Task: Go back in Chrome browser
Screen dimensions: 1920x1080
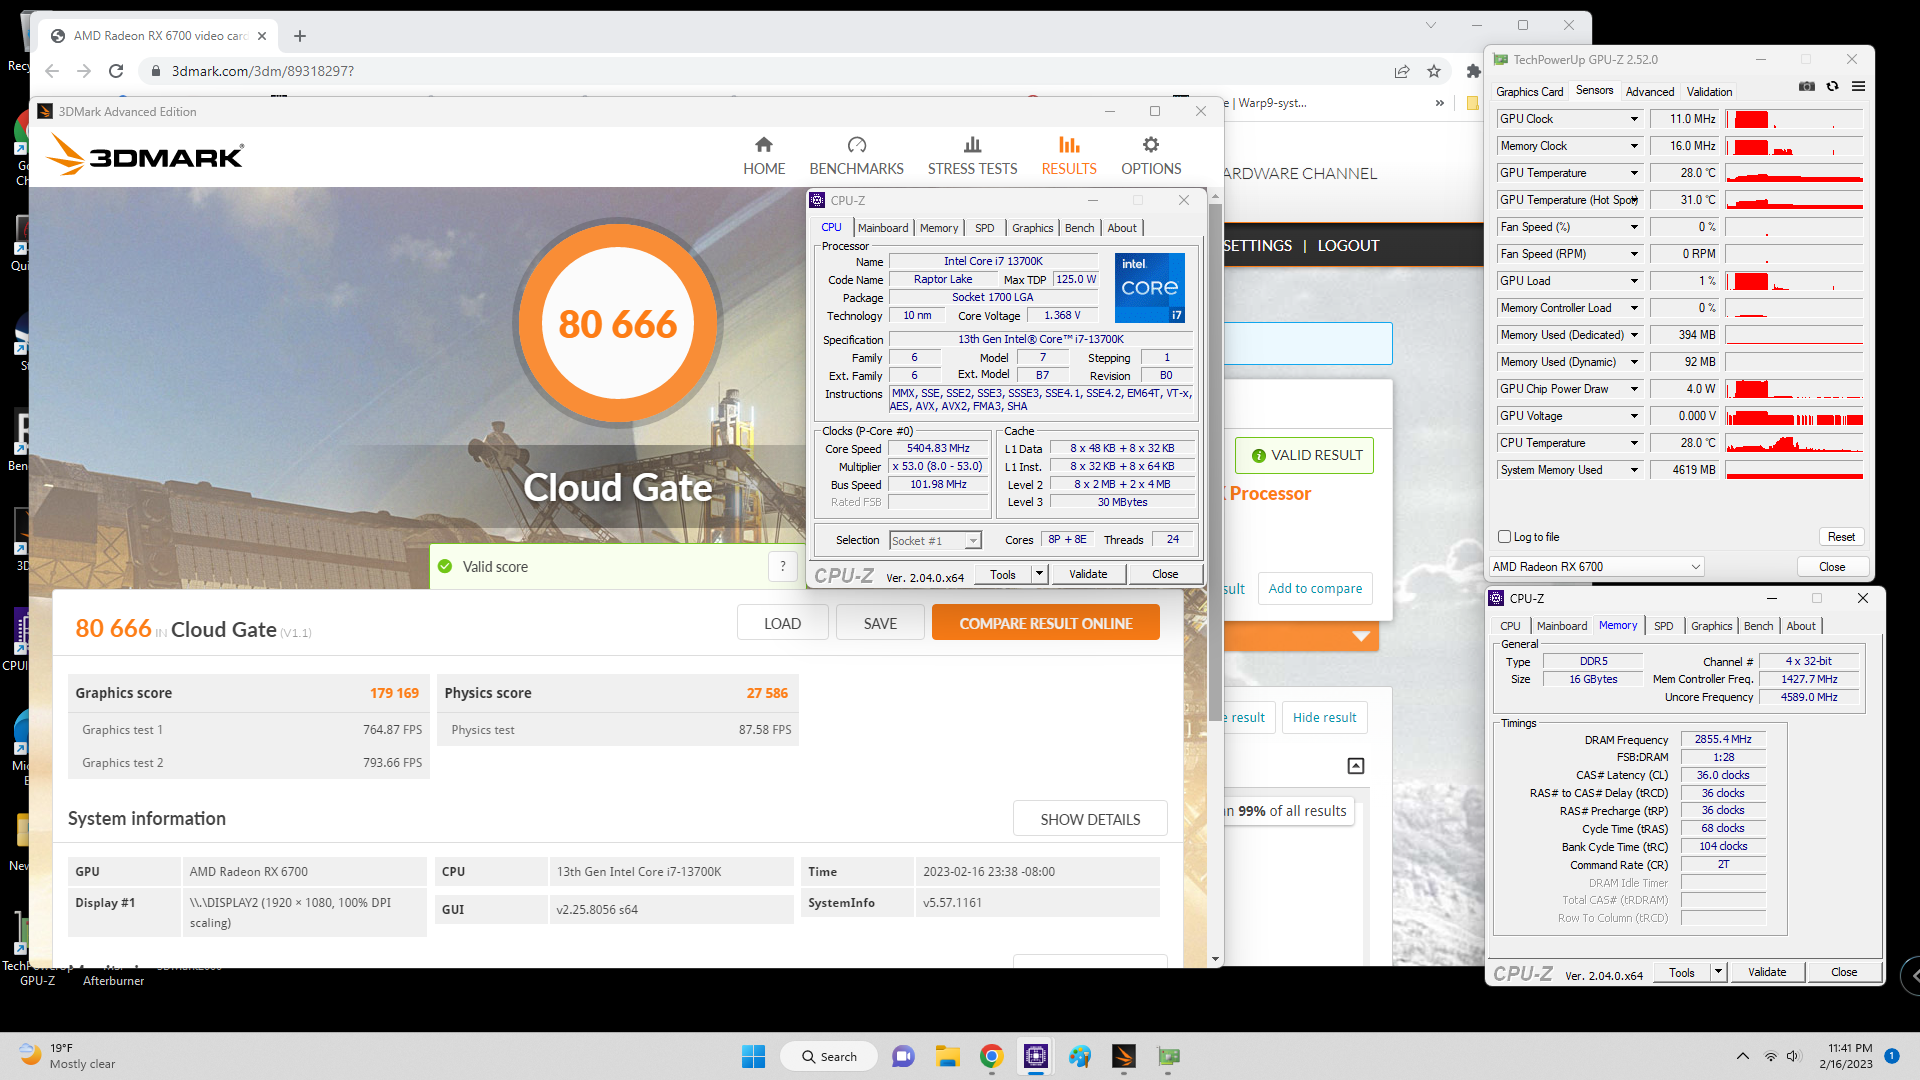Action: click(52, 71)
